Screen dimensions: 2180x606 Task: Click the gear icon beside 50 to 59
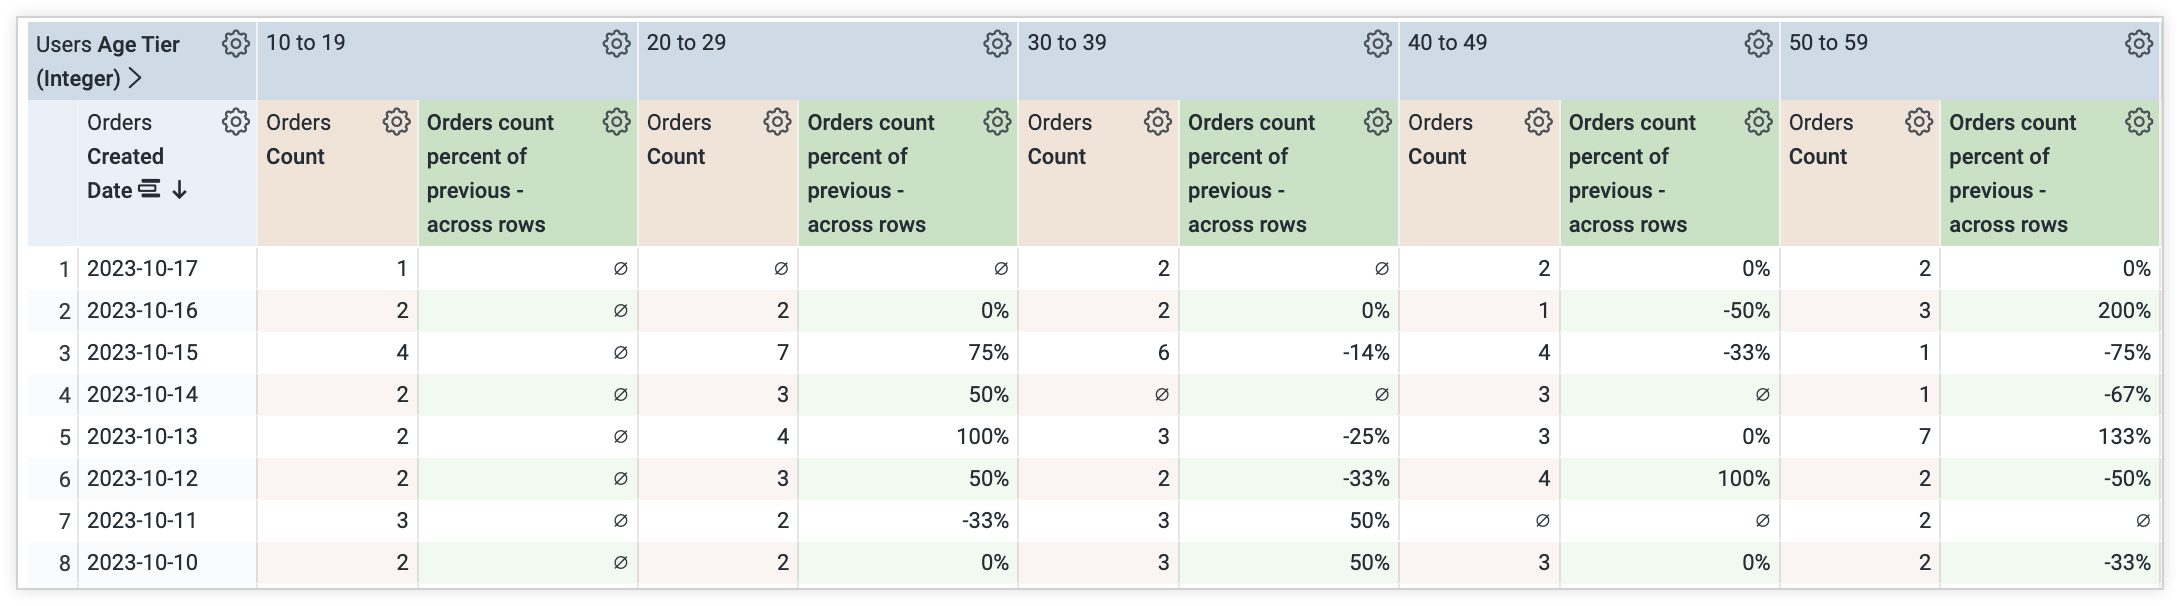click(2139, 44)
